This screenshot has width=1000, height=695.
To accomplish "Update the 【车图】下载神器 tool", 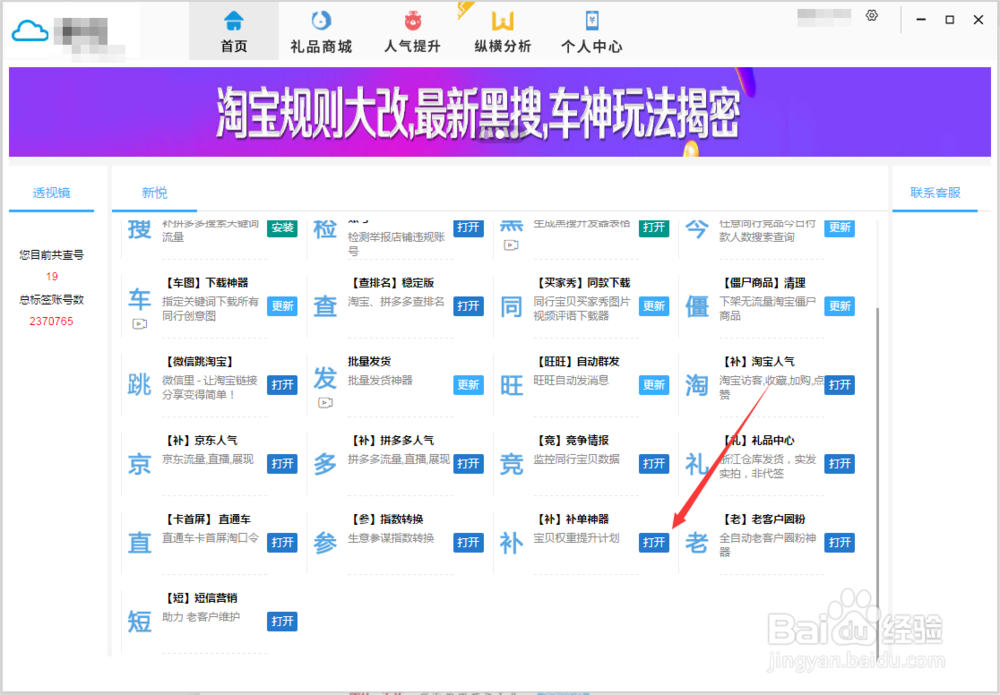I will [x=282, y=306].
